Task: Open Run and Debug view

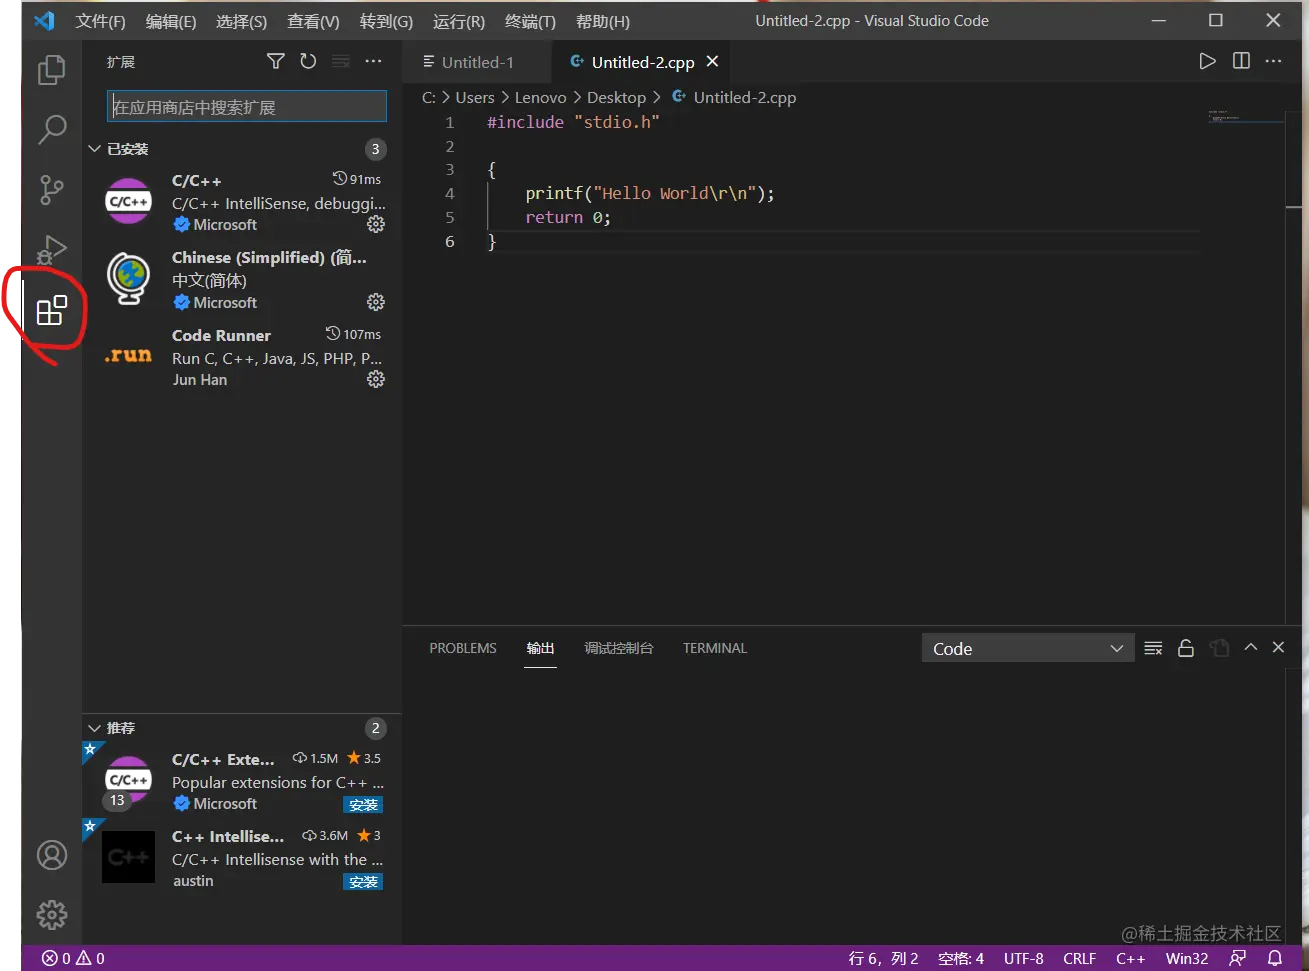Action: [51, 249]
